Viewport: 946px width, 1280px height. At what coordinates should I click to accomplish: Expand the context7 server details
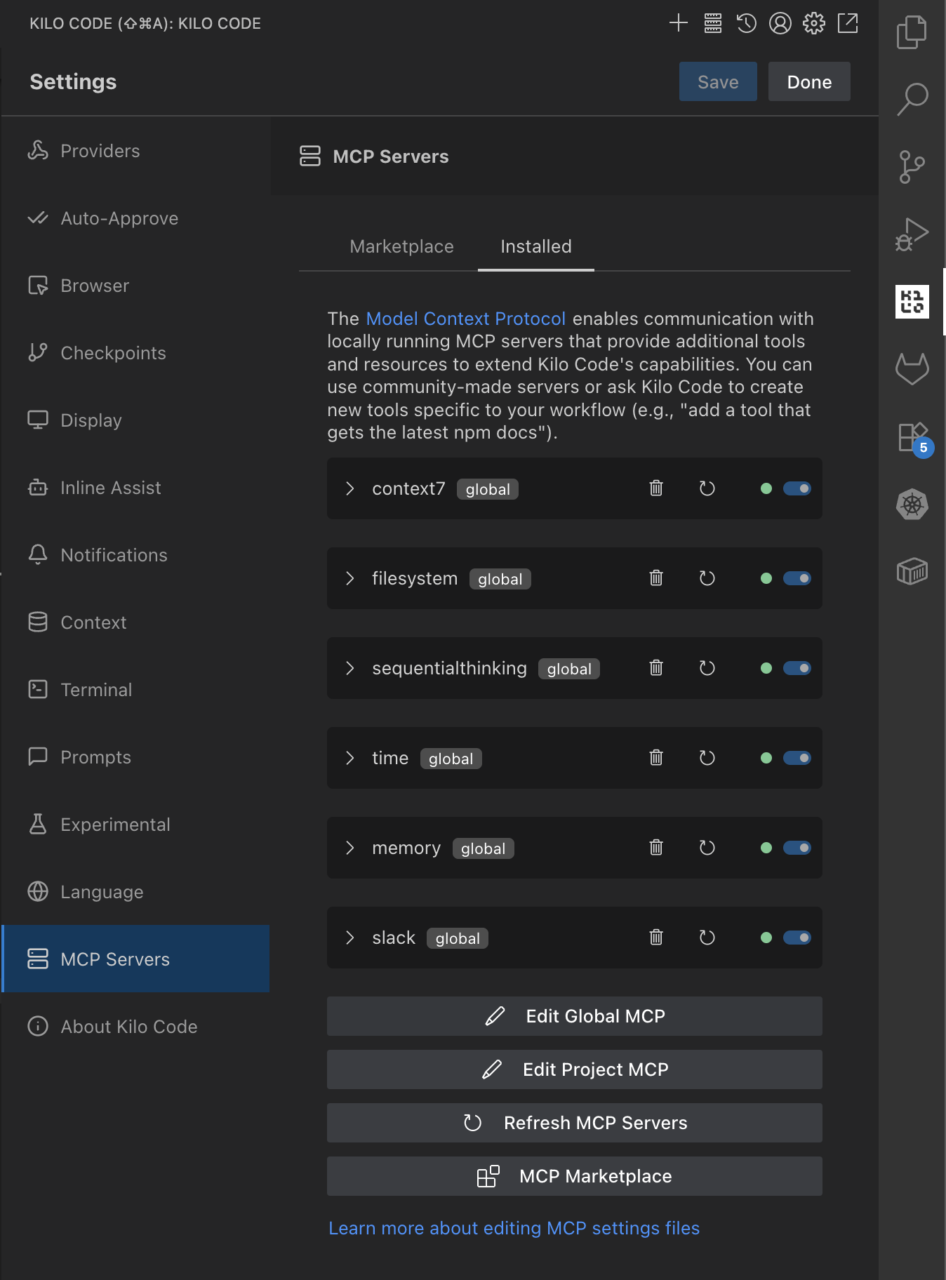350,489
